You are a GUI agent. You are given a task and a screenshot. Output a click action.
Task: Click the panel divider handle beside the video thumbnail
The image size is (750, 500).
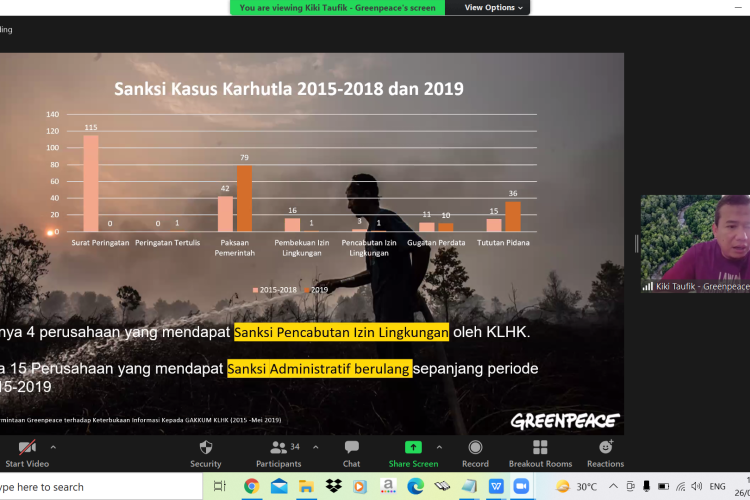tap(636, 244)
